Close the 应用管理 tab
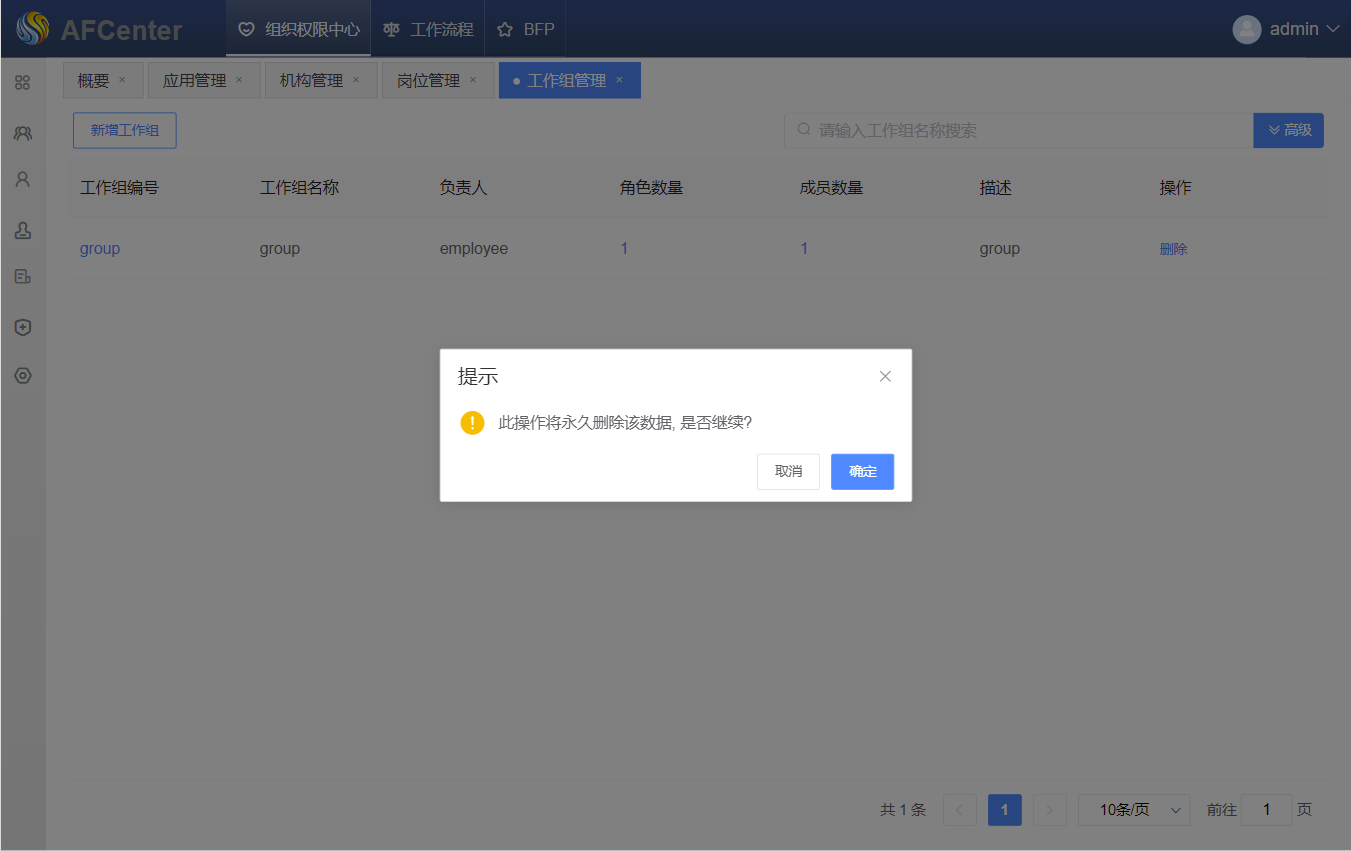 239,80
